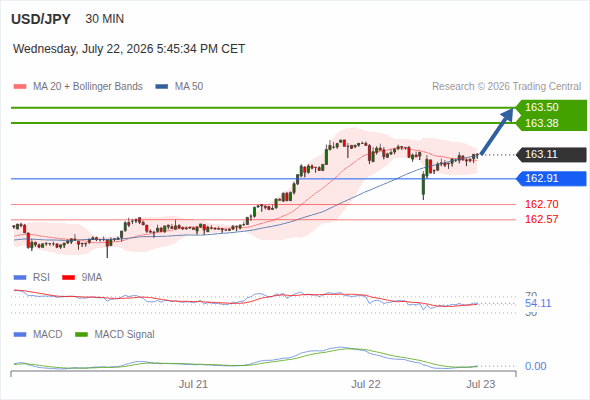Click the MA 20 Bollinger Bands pink swatch

(x=20, y=87)
